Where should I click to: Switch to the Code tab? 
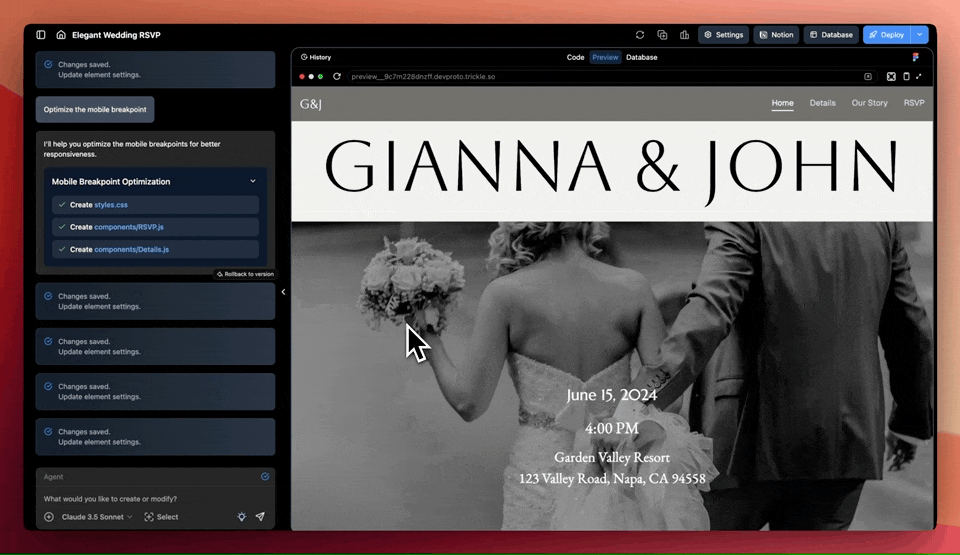(575, 57)
